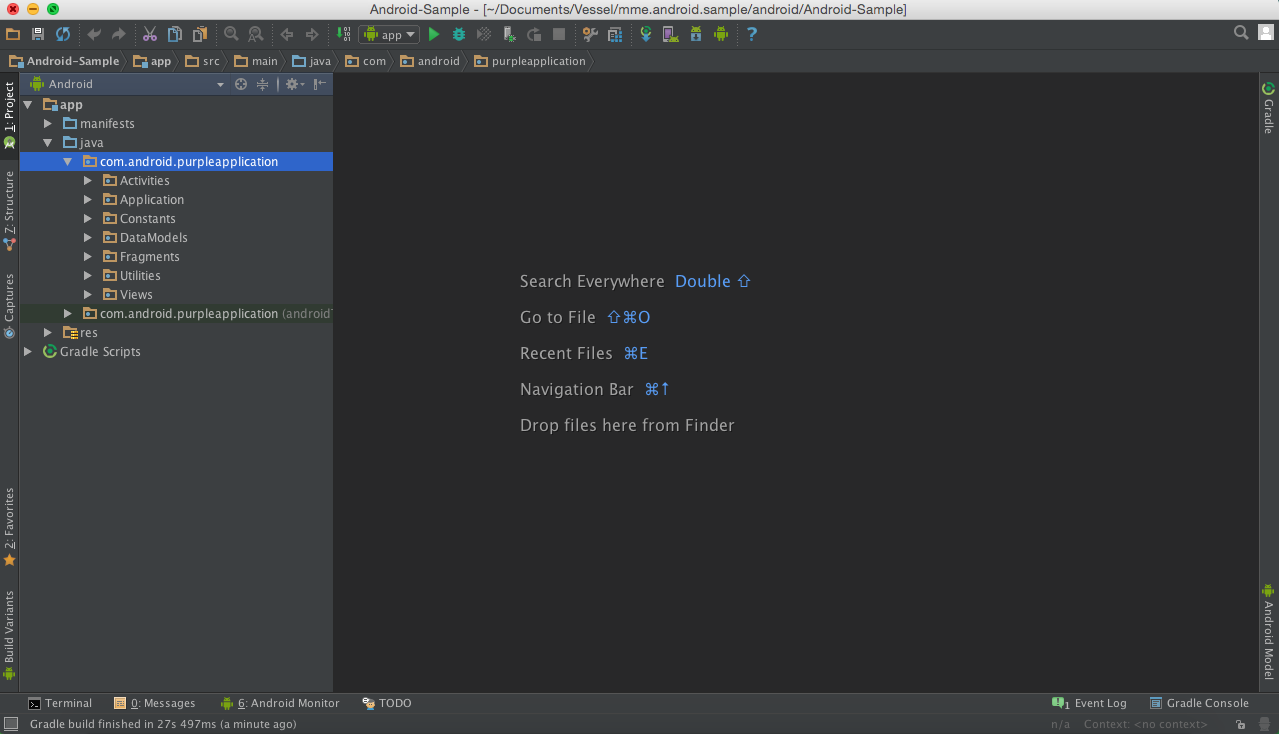Expand the Gradle Scripts node
This screenshot has width=1279, height=734.
pos(28,351)
